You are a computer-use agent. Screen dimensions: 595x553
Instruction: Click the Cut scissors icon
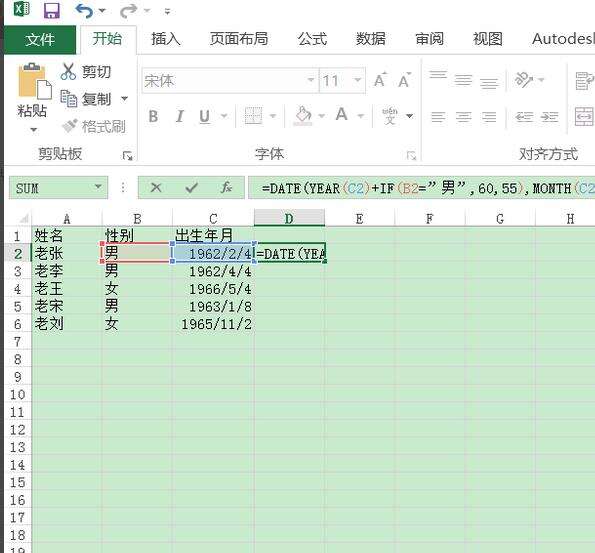(68, 71)
